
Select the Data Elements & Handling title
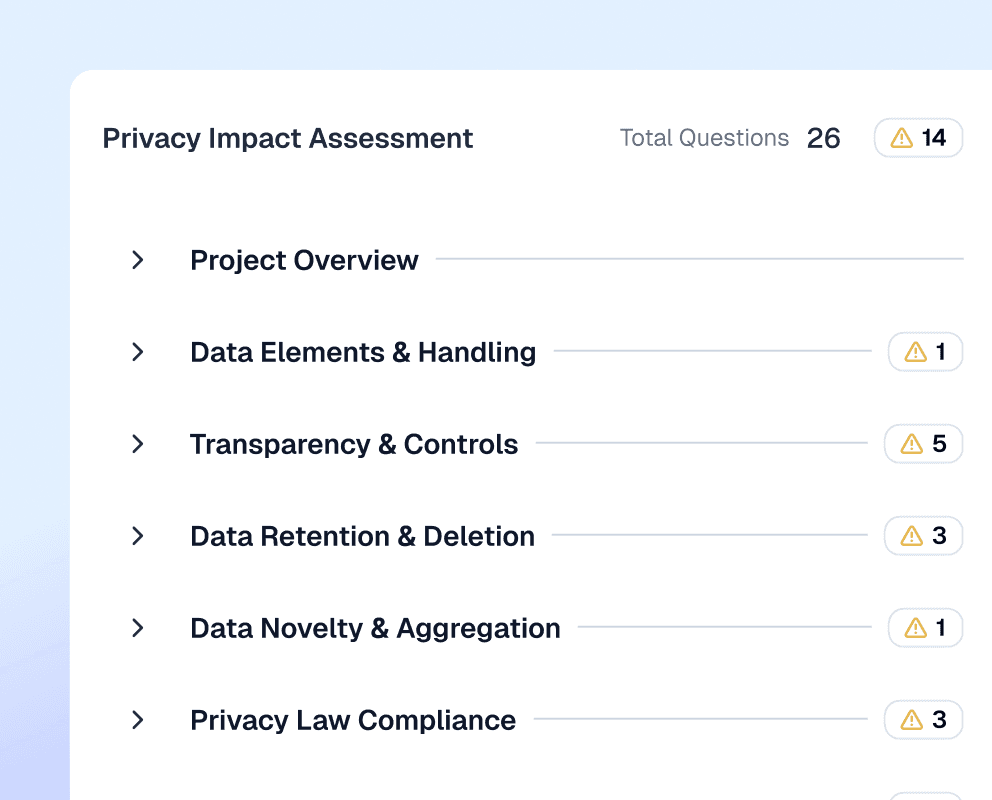pyautogui.click(x=363, y=352)
